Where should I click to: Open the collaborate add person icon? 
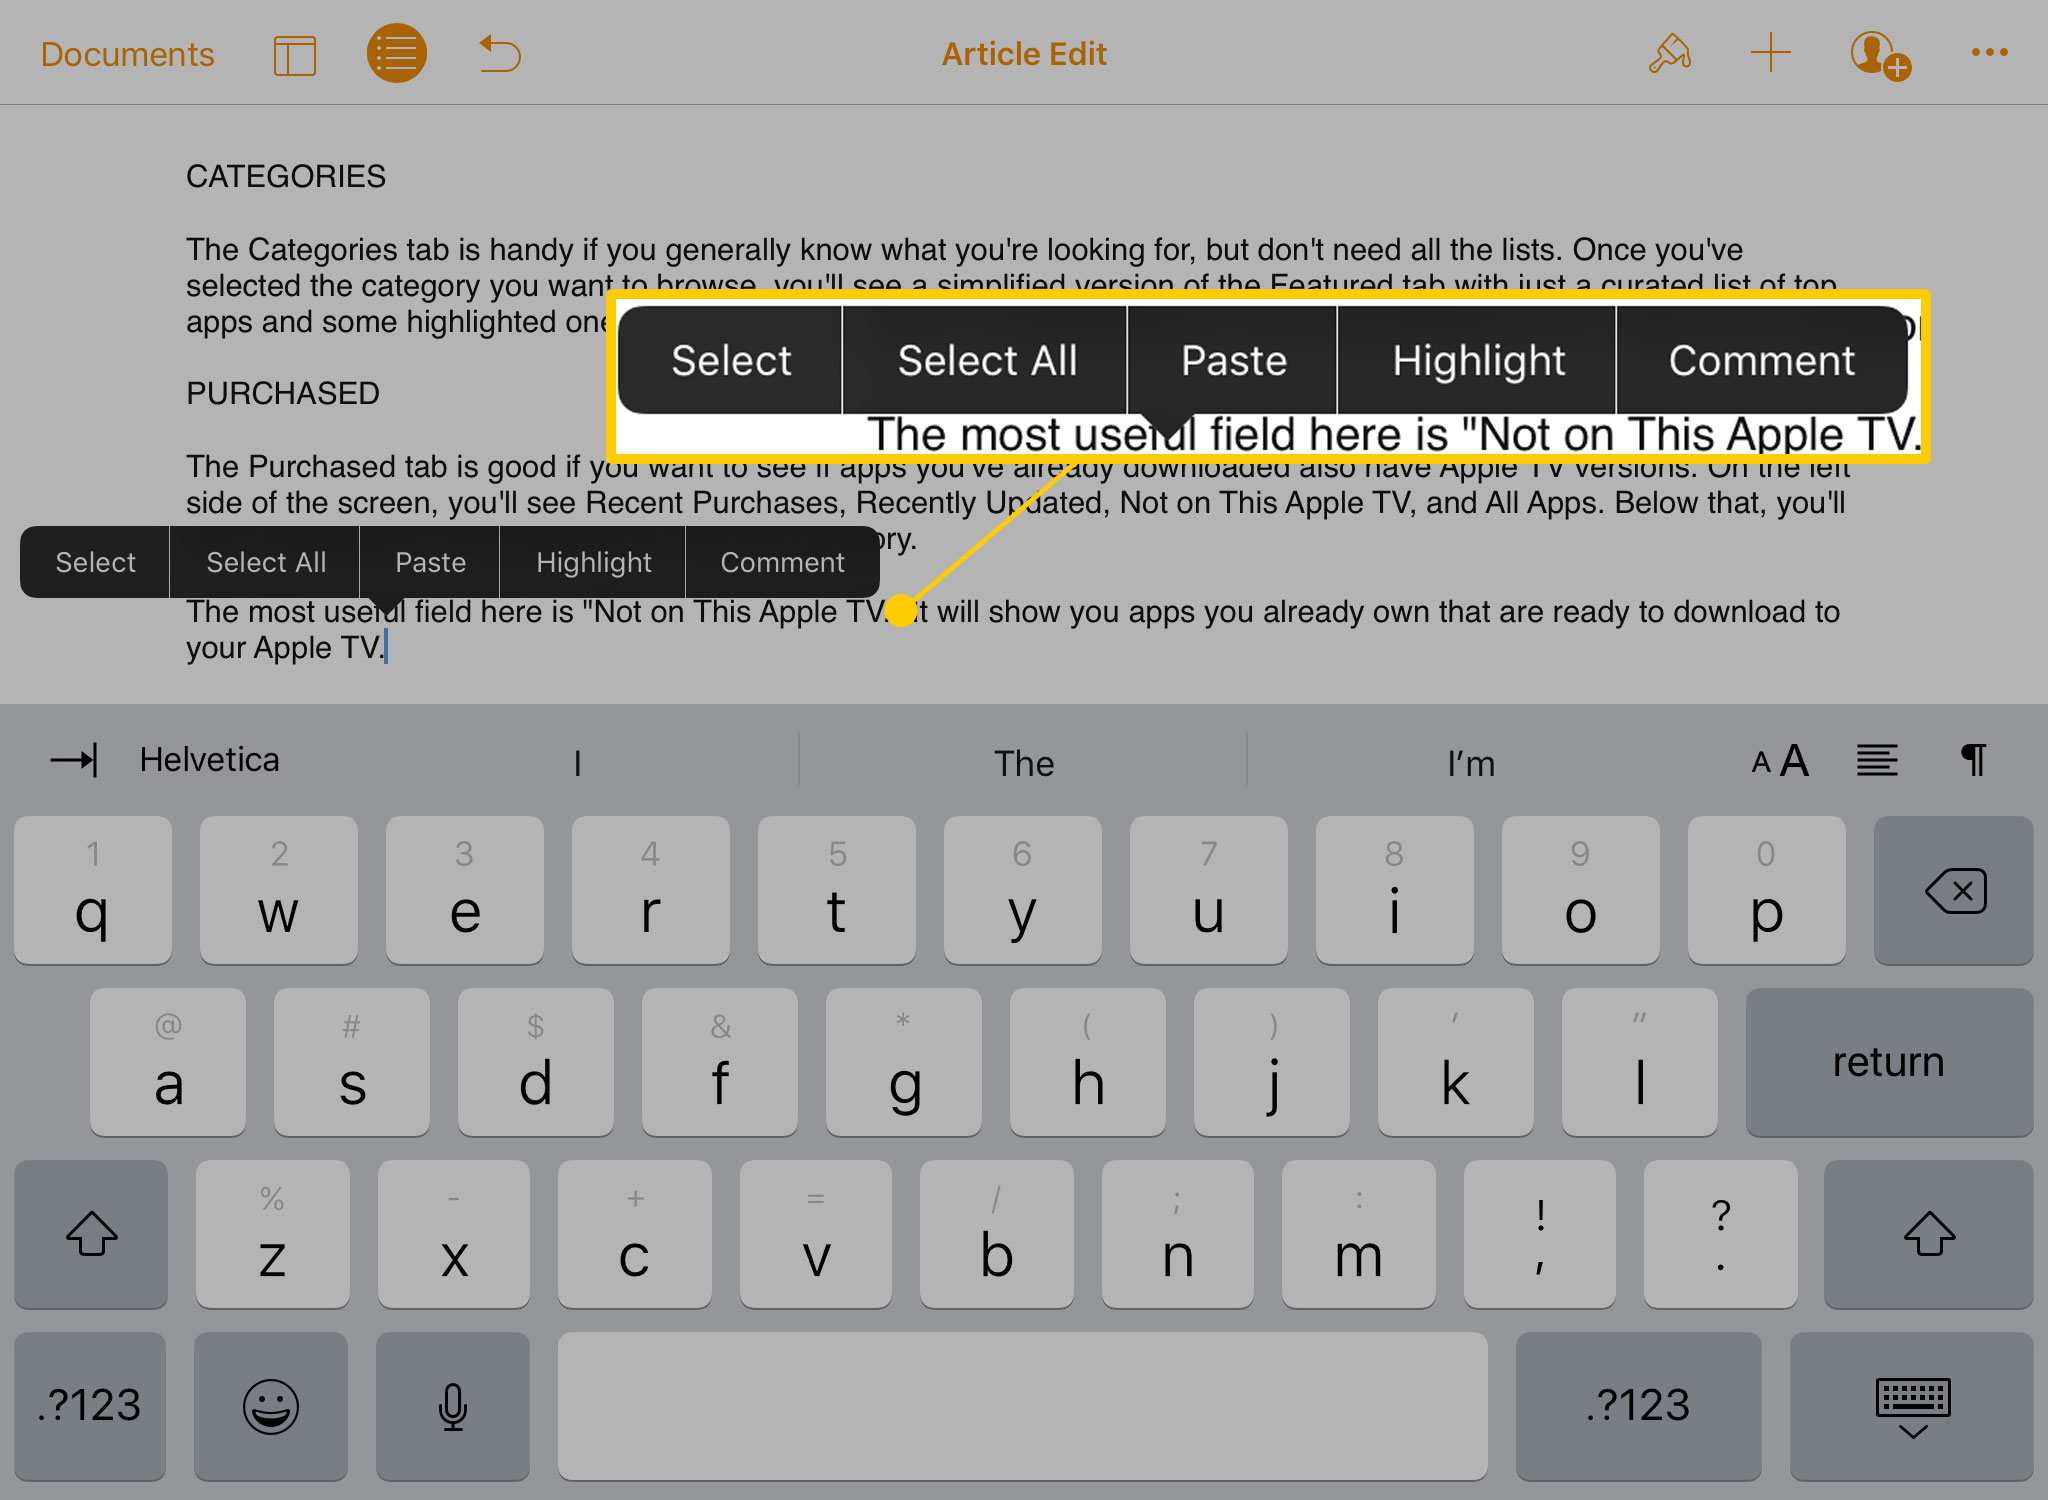click(1880, 55)
